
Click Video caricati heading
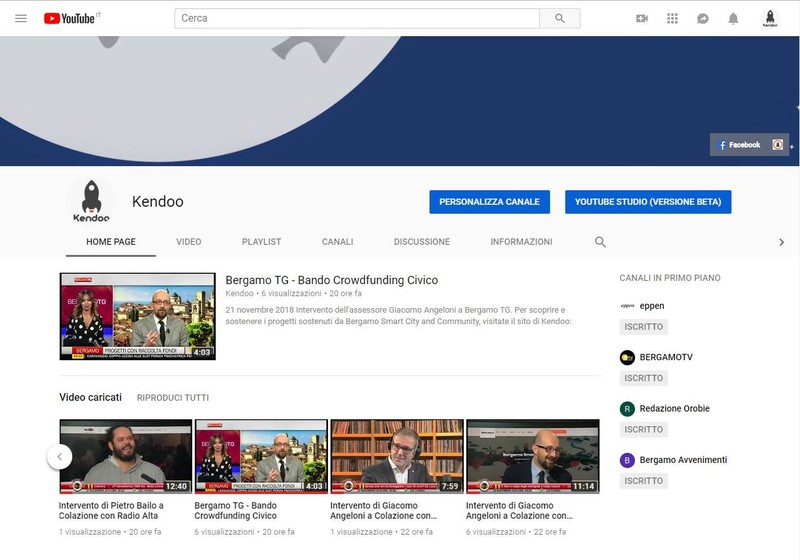tap(90, 397)
